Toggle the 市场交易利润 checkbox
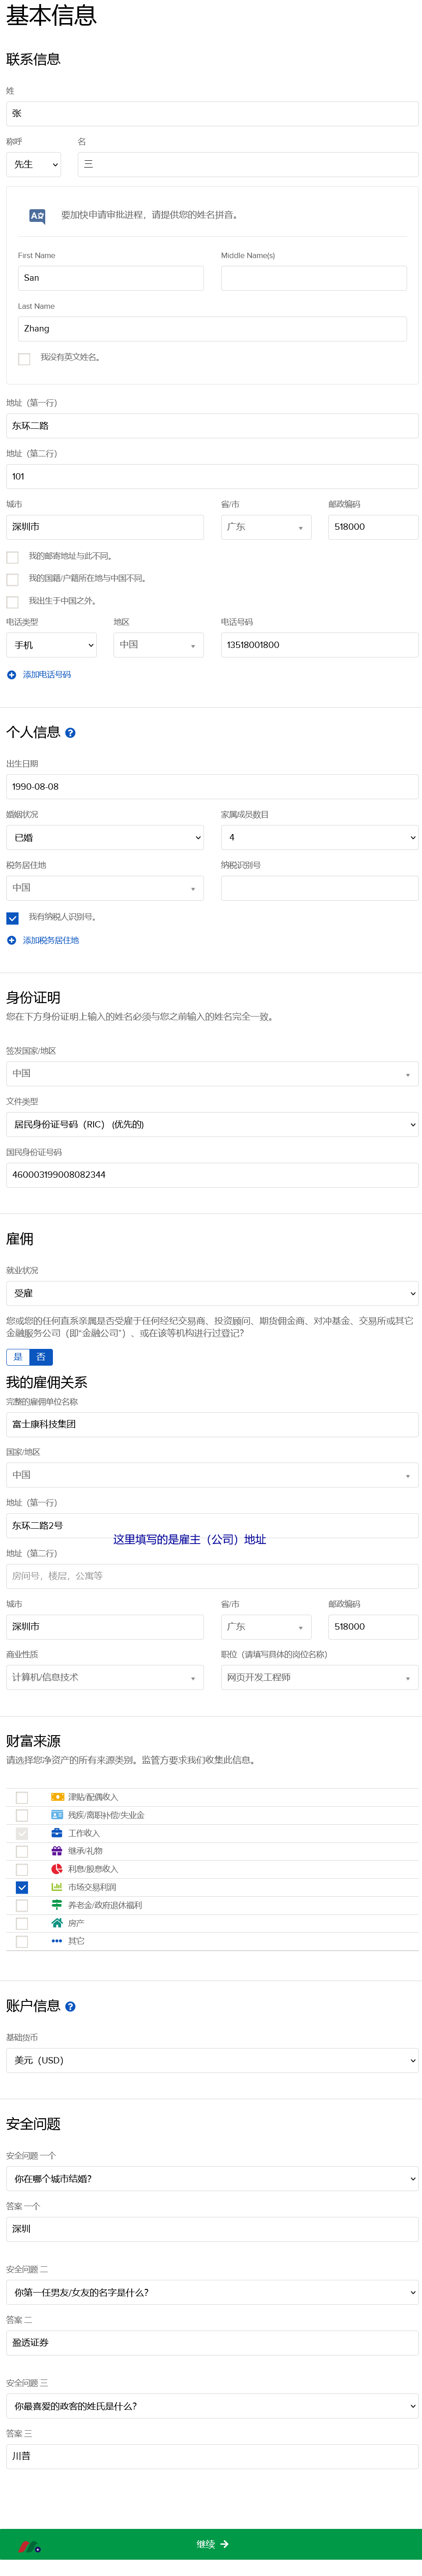 (x=22, y=1887)
